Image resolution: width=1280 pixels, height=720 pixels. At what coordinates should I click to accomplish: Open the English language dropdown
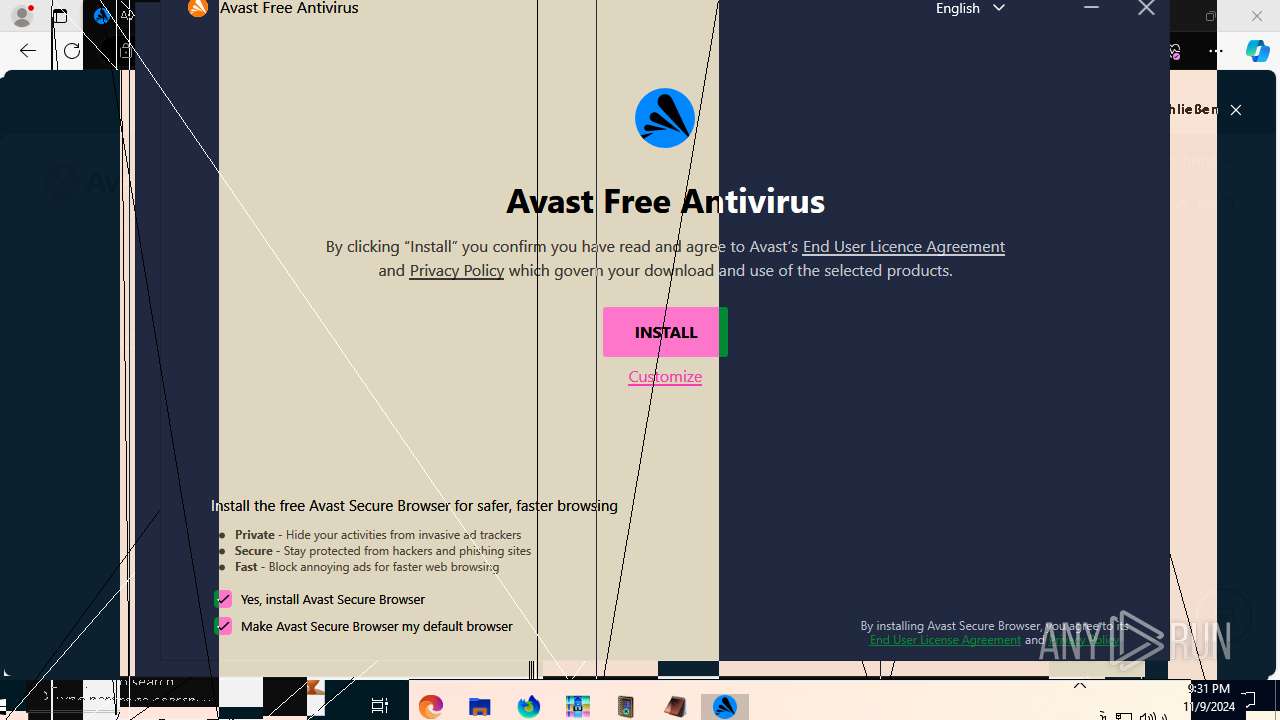click(x=970, y=8)
